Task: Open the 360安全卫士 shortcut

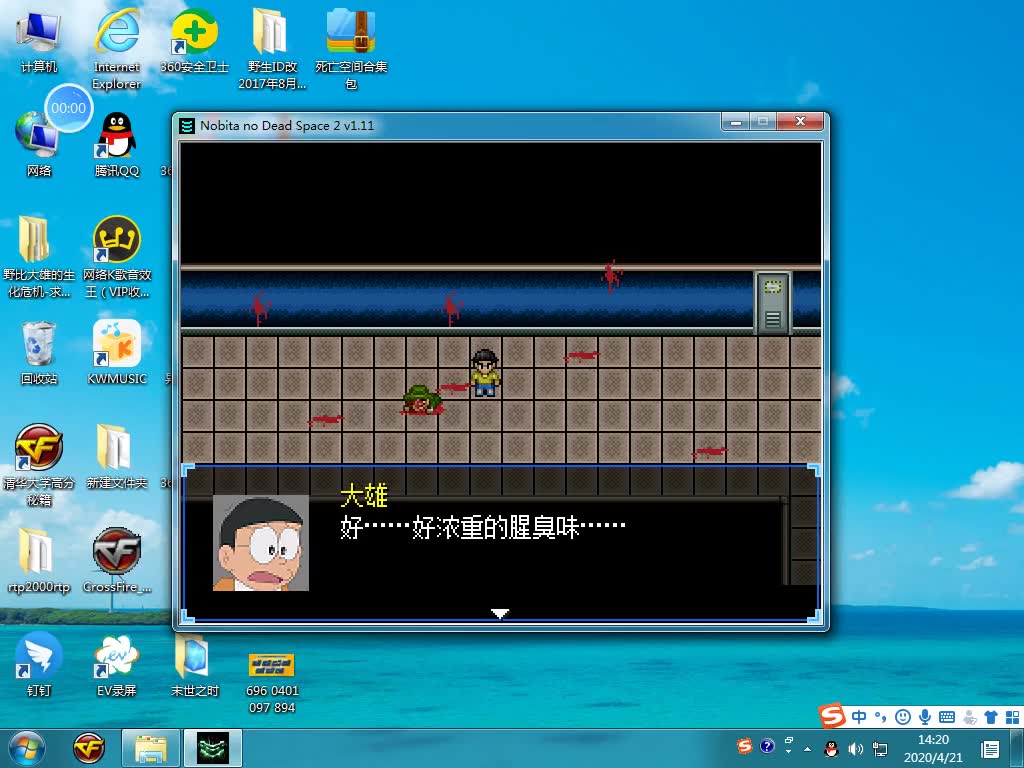Action: 194,40
